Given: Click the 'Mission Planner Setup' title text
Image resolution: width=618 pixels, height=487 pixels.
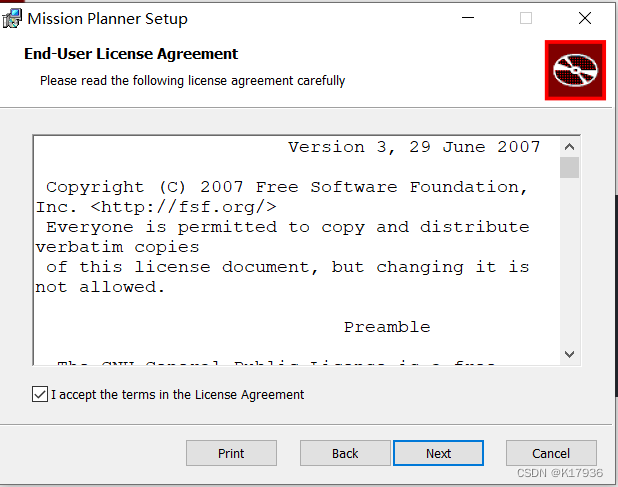Looking at the screenshot, I should 107,18.
